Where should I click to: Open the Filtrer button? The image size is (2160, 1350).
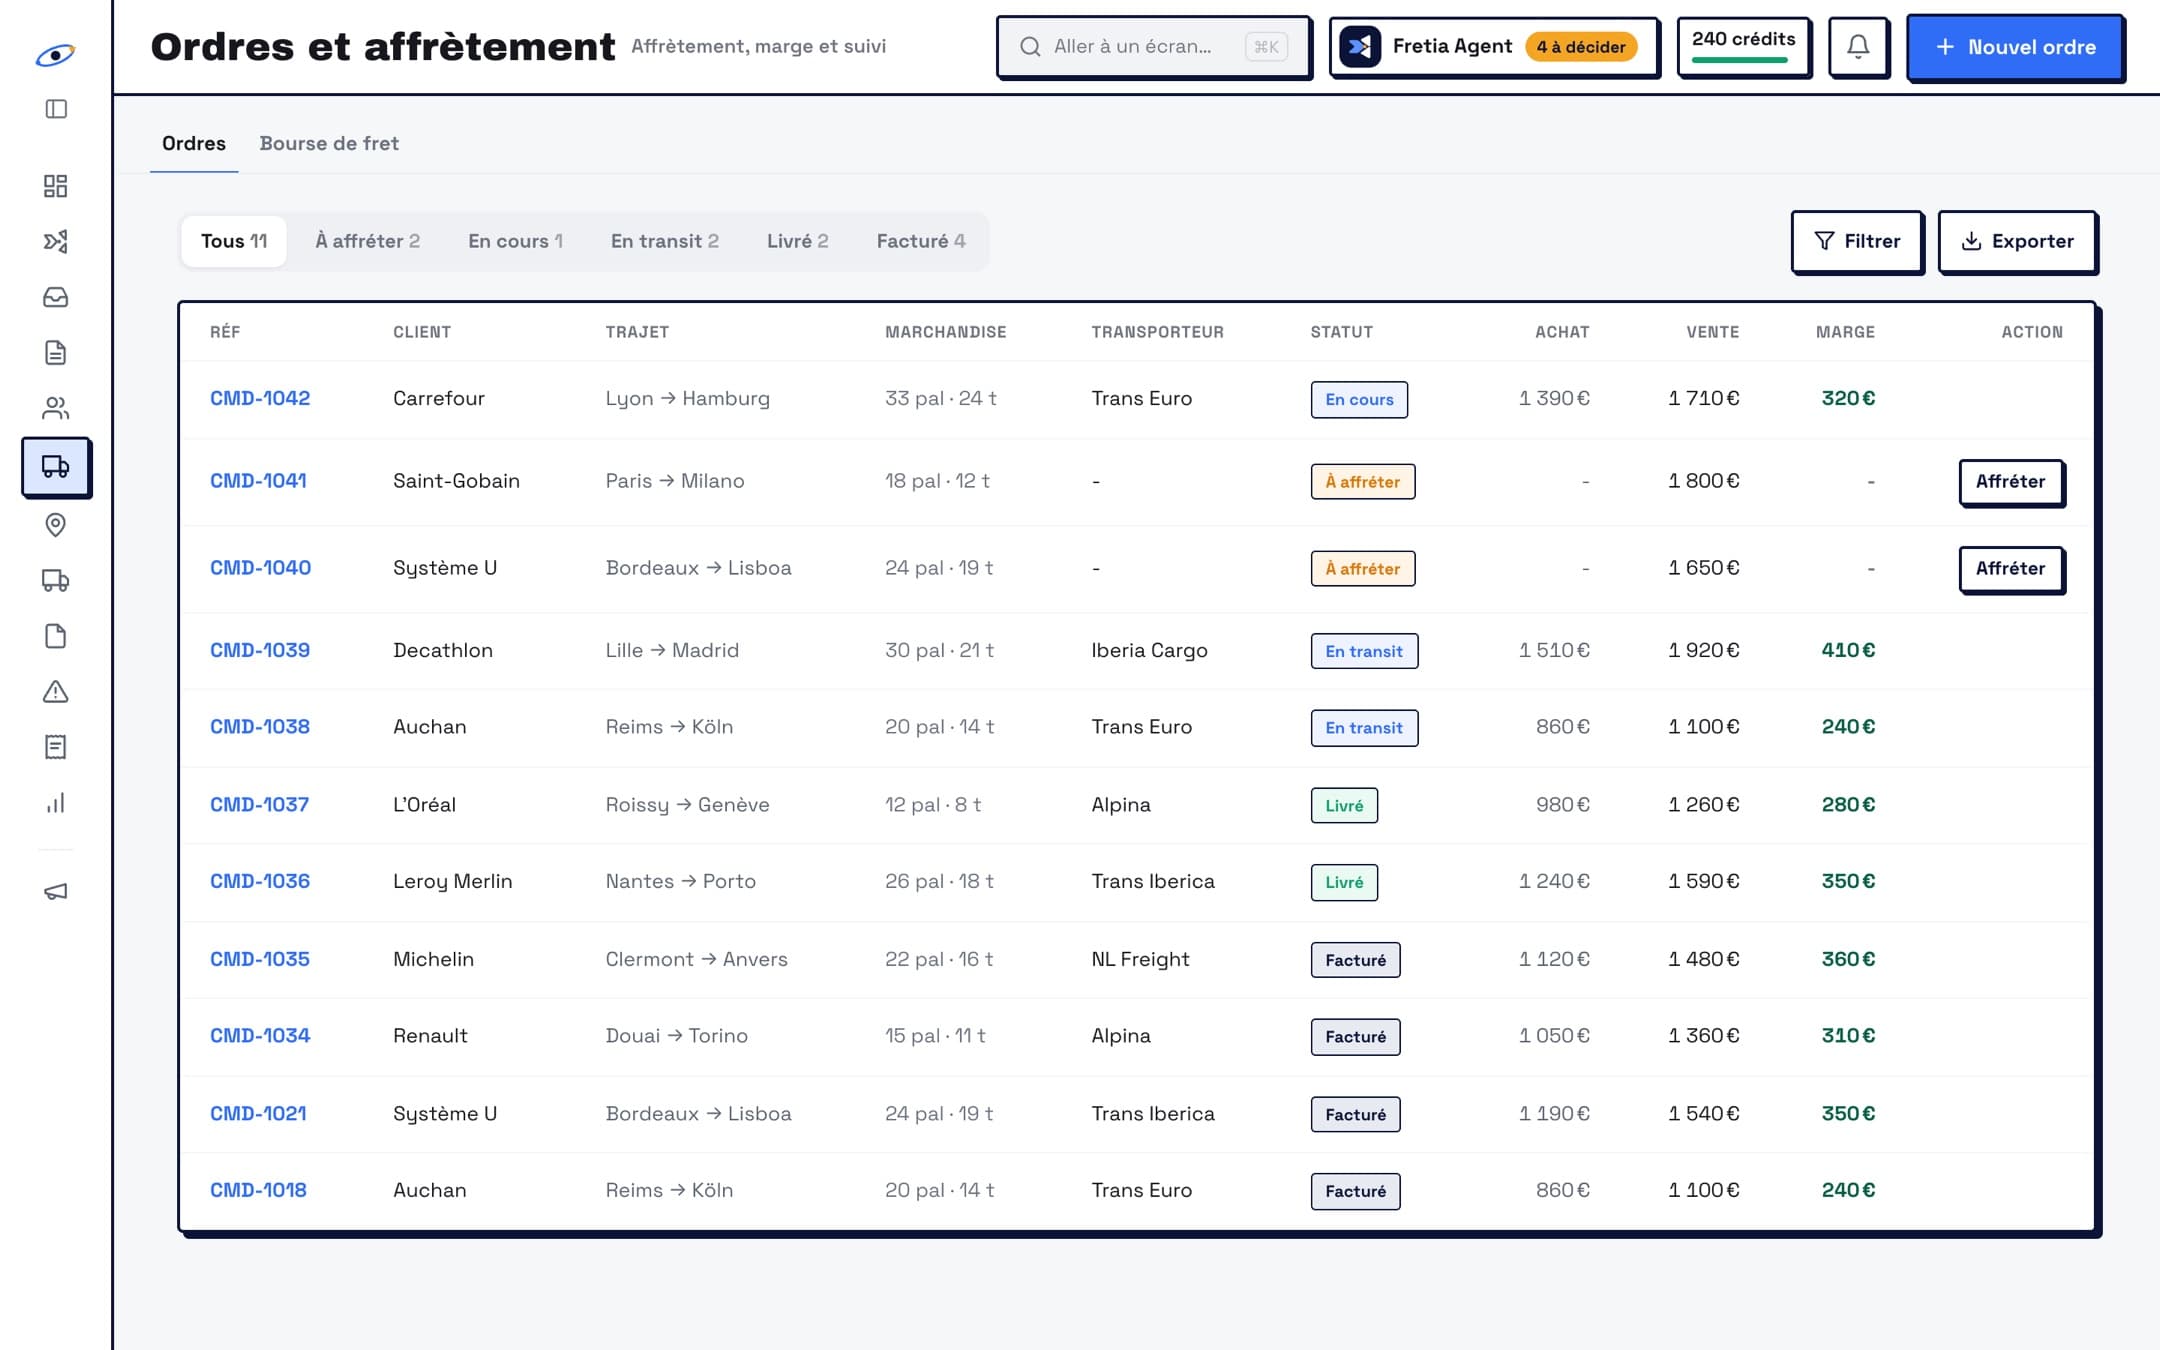tap(1857, 241)
